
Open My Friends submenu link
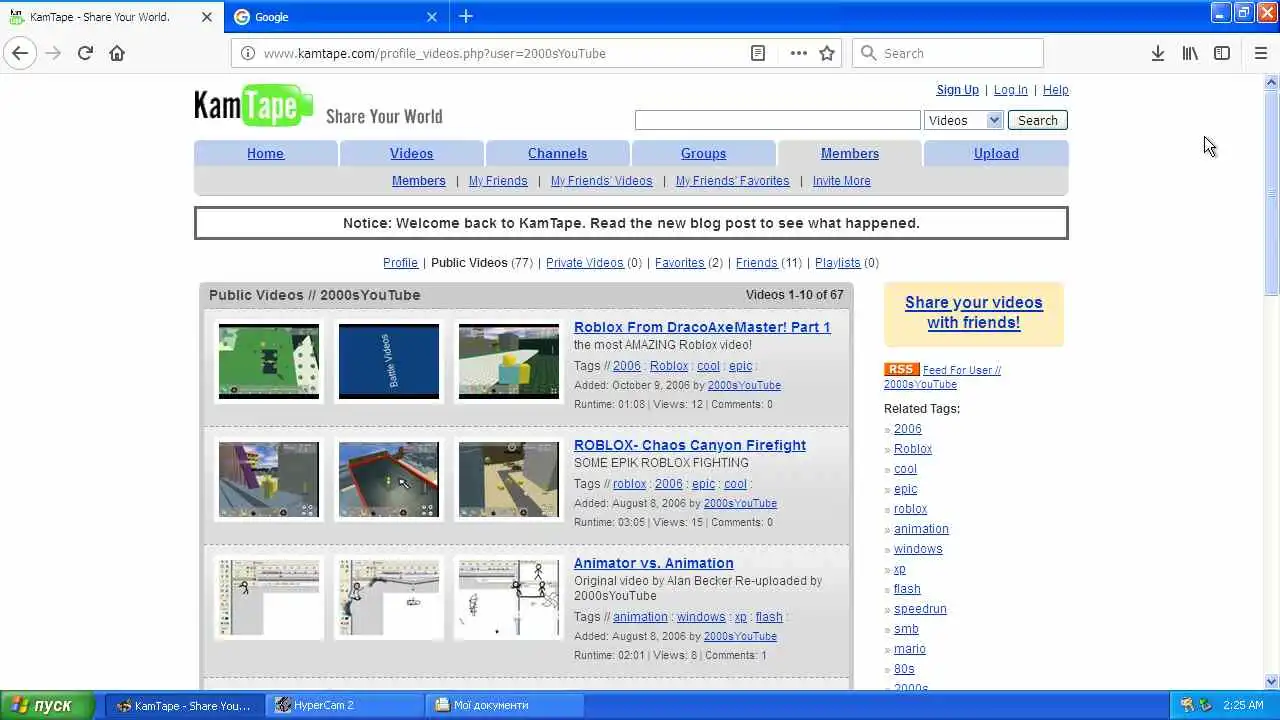[498, 181]
